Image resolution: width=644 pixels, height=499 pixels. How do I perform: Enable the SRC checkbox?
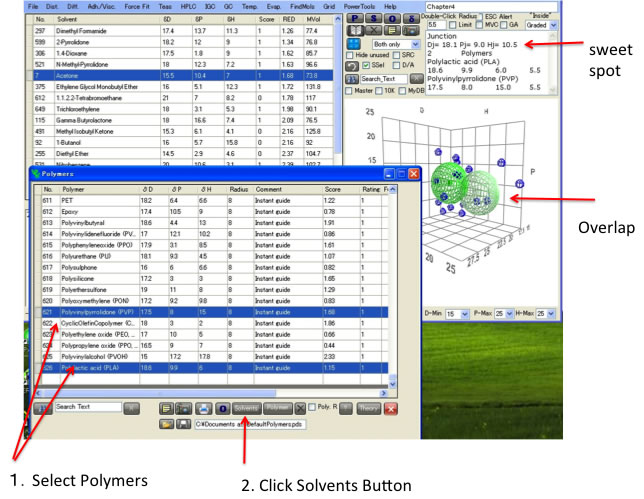[x=396, y=55]
